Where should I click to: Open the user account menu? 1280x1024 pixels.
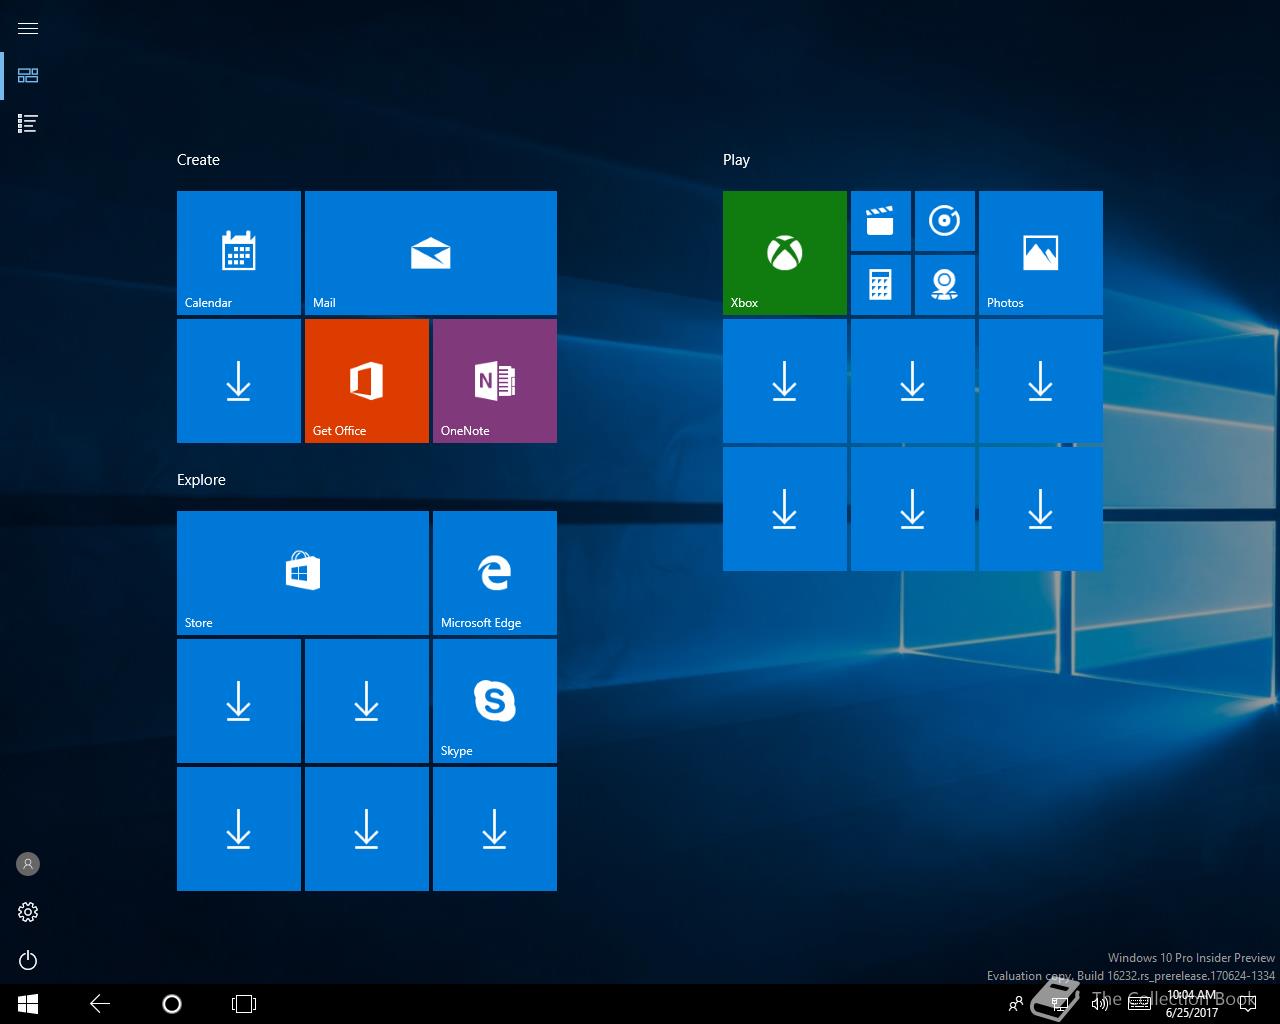(x=28, y=864)
